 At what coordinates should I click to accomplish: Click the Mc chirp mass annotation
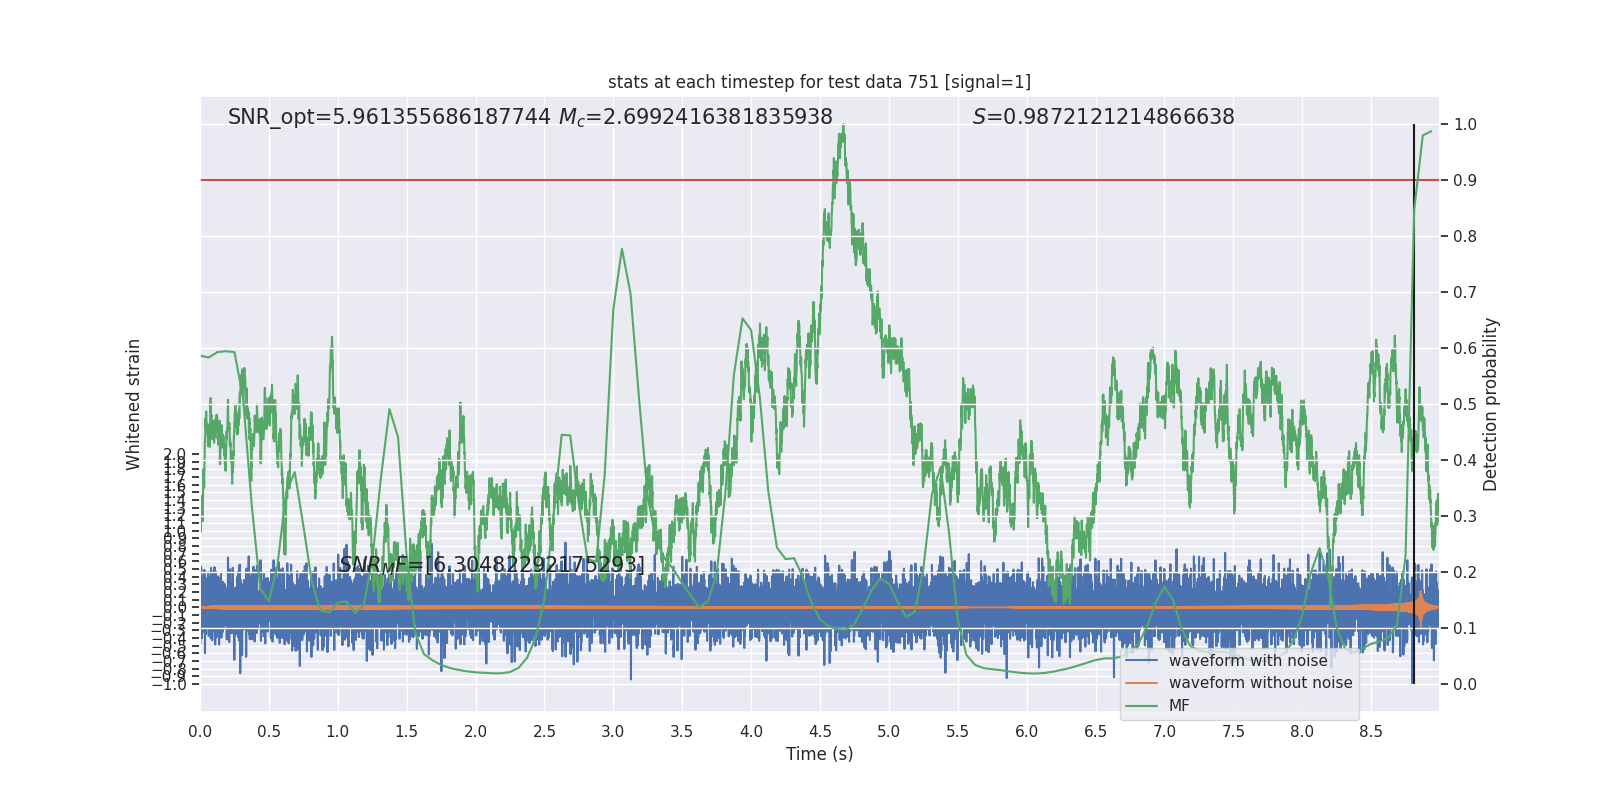click(695, 117)
